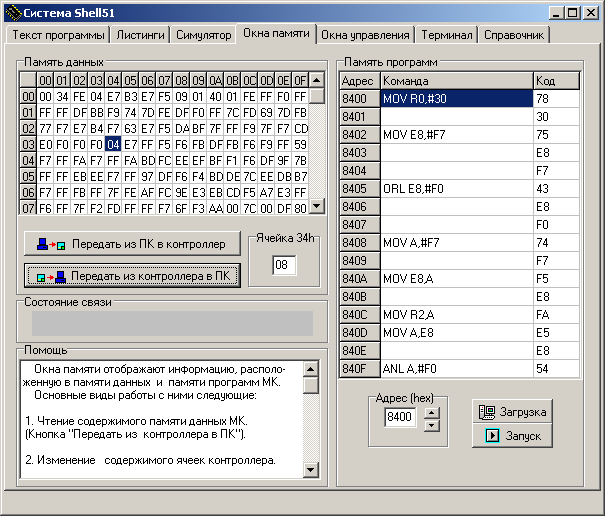The image size is (606, 517).
Task: Go to the Окна управления tab
Action: pyautogui.click(x=365, y=35)
